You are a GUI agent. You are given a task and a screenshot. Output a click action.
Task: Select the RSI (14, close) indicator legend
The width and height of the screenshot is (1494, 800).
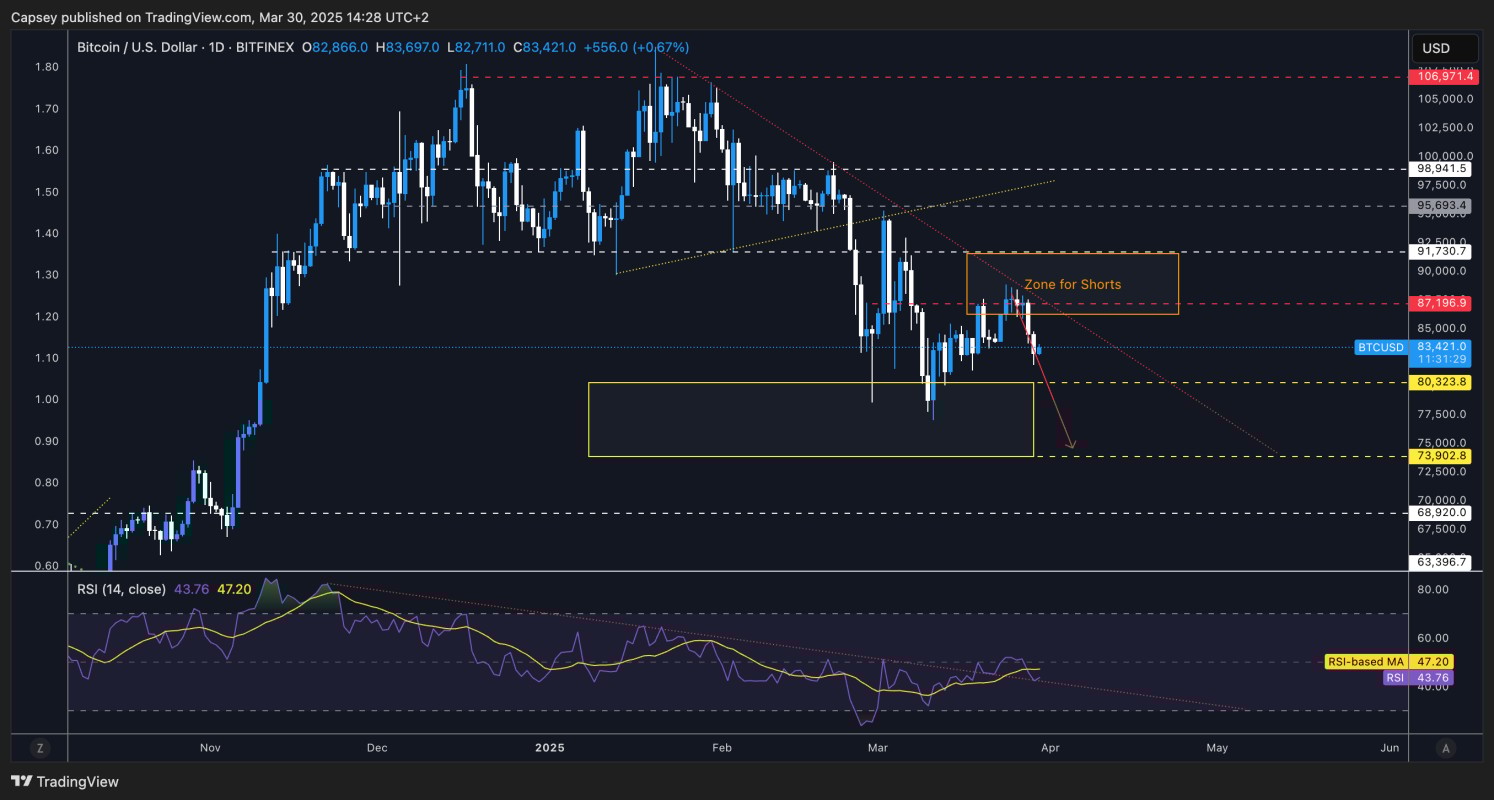tap(121, 589)
